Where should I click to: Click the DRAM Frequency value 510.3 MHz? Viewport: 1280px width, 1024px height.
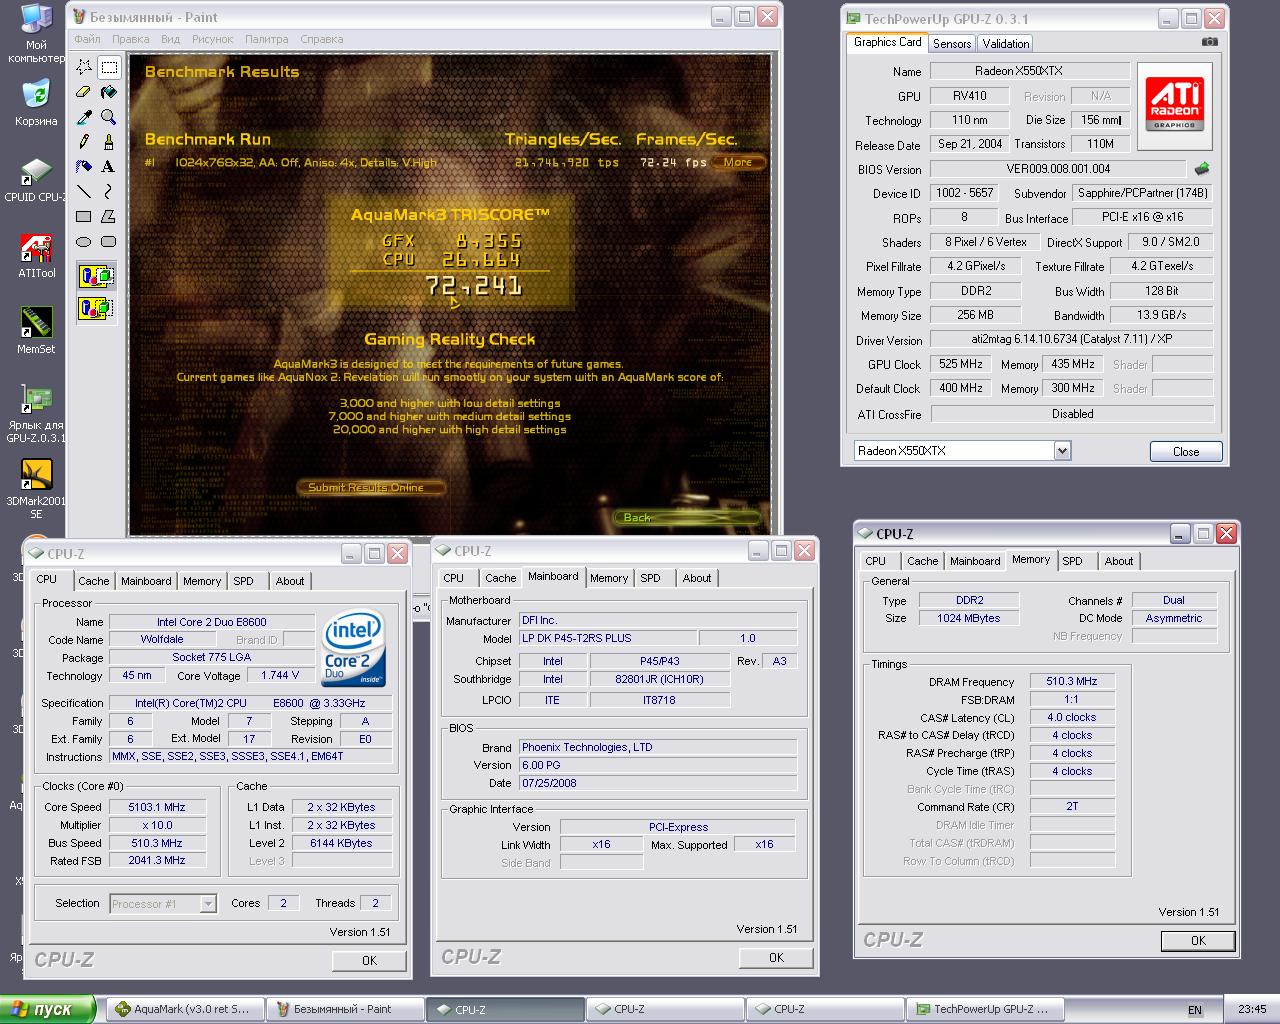(1072, 681)
